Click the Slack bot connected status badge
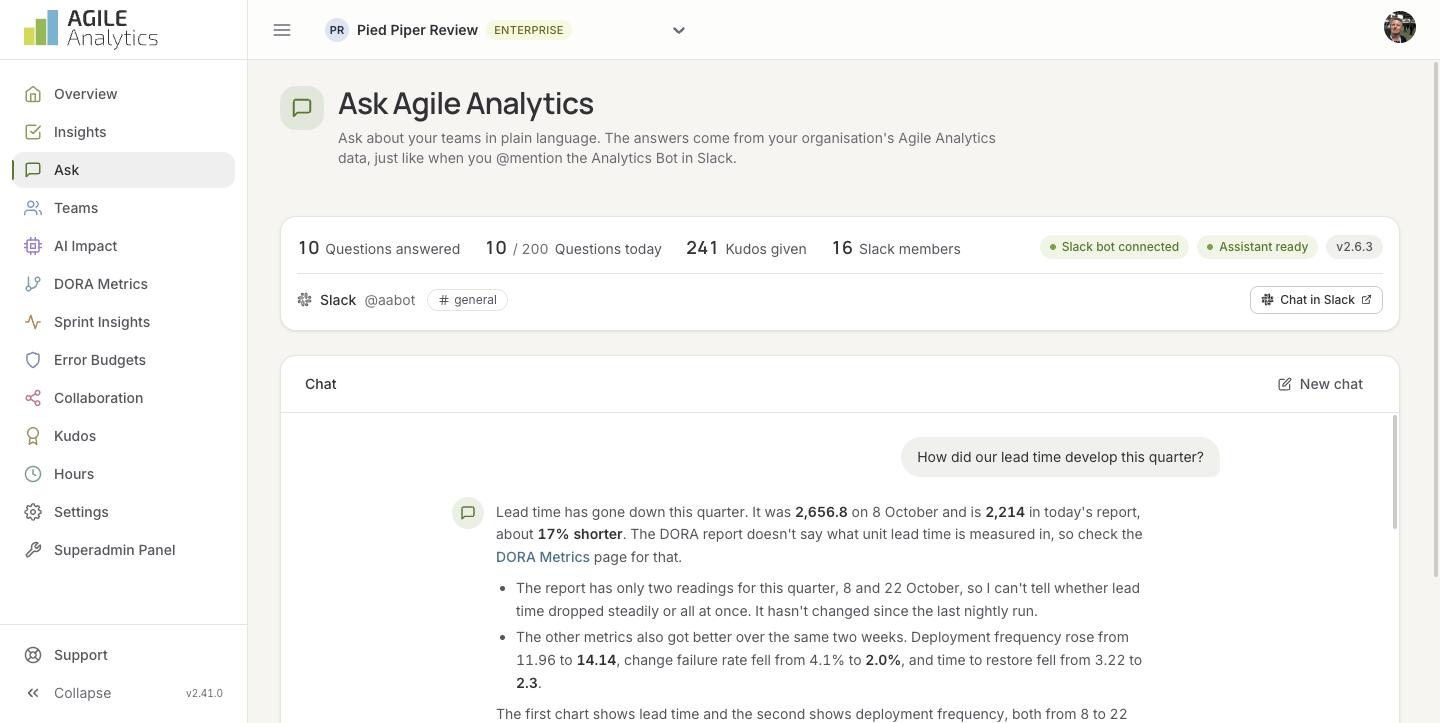This screenshot has height=723, width=1440. tap(1114, 247)
